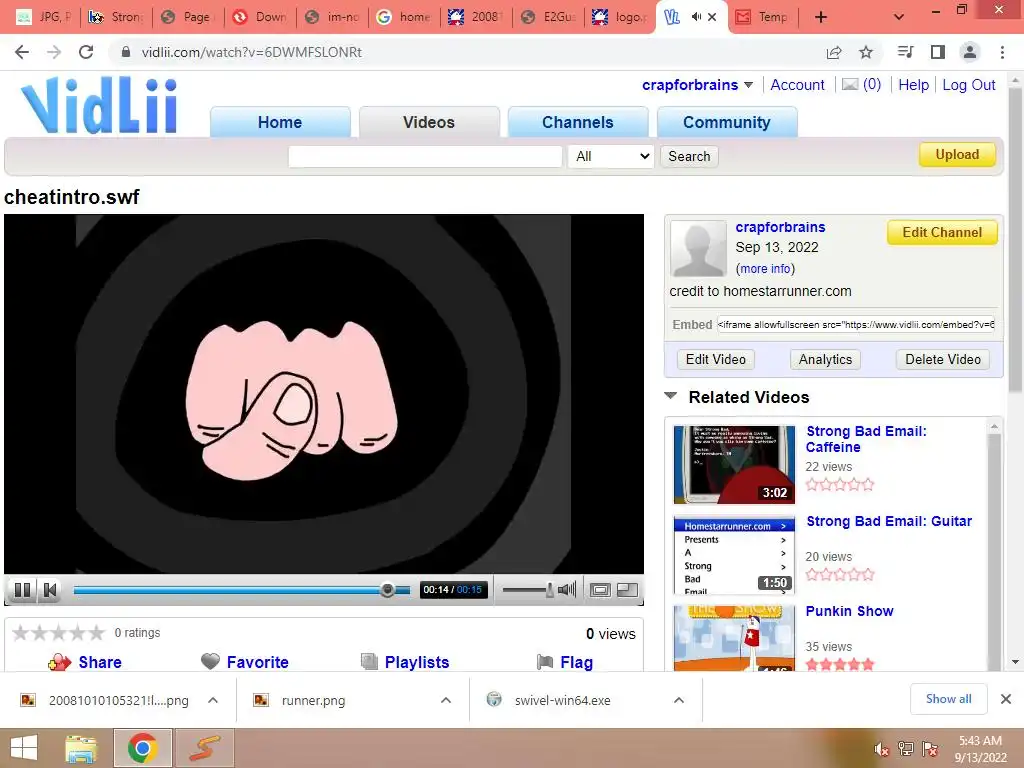Click the Edit Video button
This screenshot has height=768, width=1024.
[x=716, y=359]
